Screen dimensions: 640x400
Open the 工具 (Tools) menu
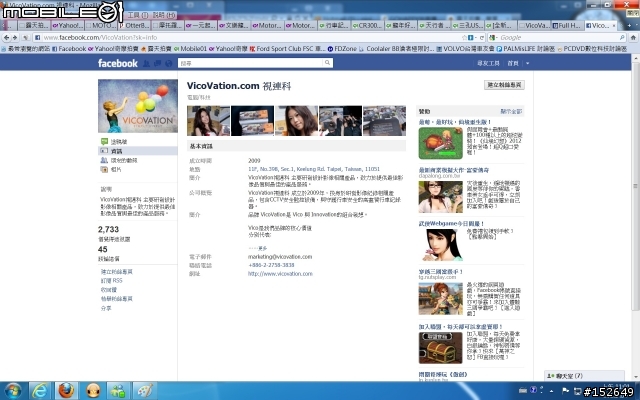tap(138, 15)
